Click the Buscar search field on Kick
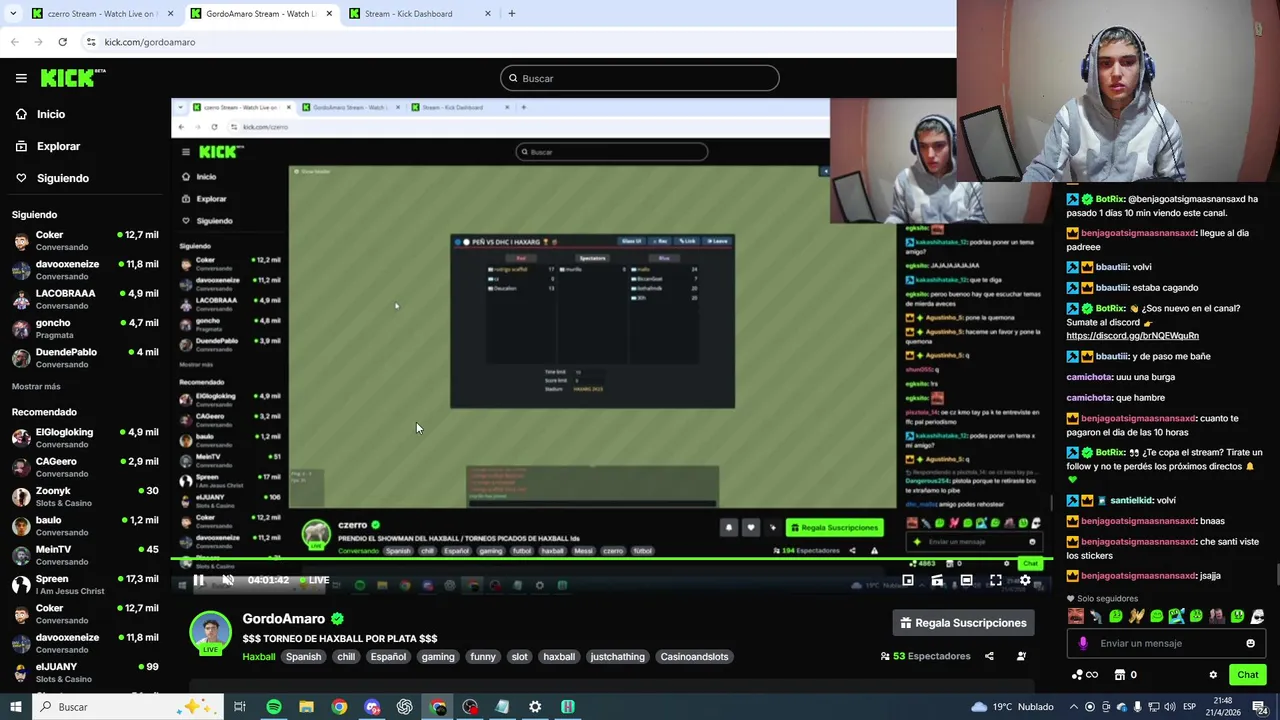1280x720 pixels. (x=640, y=78)
